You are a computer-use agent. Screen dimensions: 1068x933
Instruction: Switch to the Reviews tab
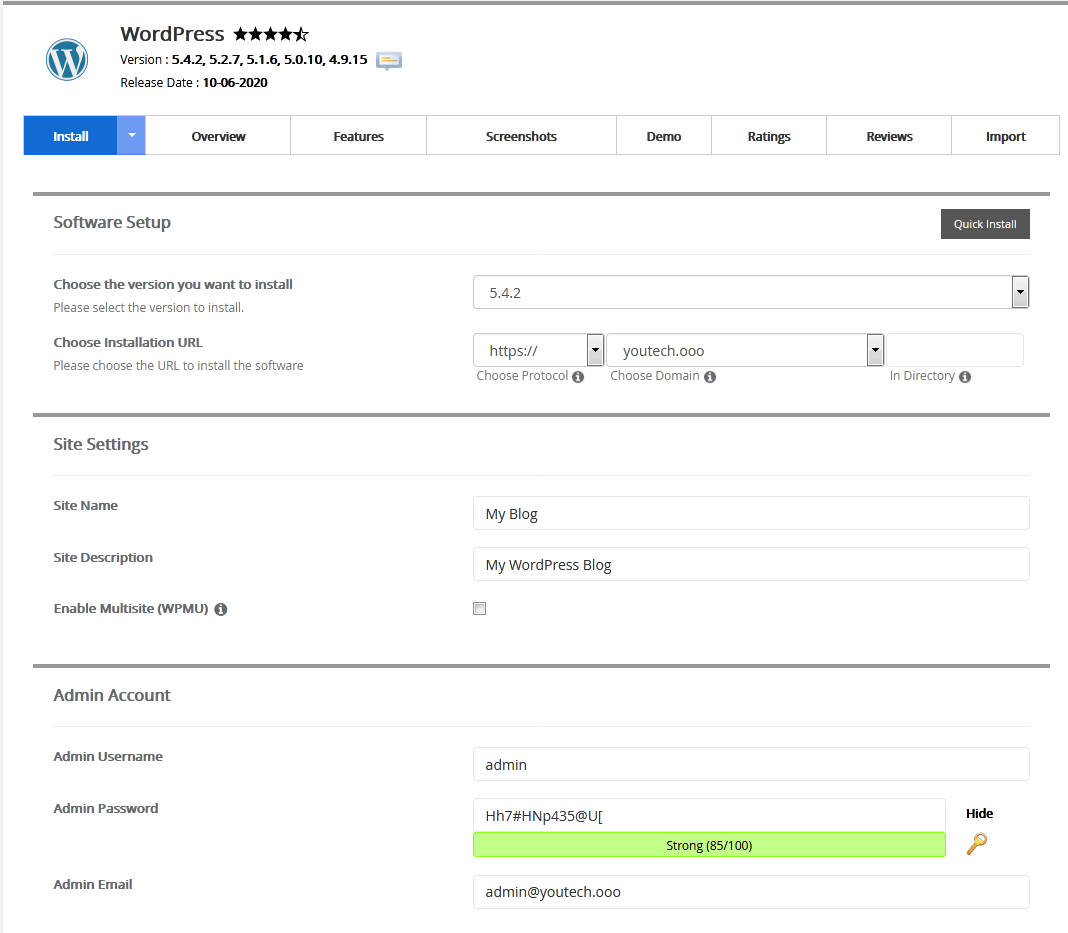pyautogui.click(x=889, y=136)
